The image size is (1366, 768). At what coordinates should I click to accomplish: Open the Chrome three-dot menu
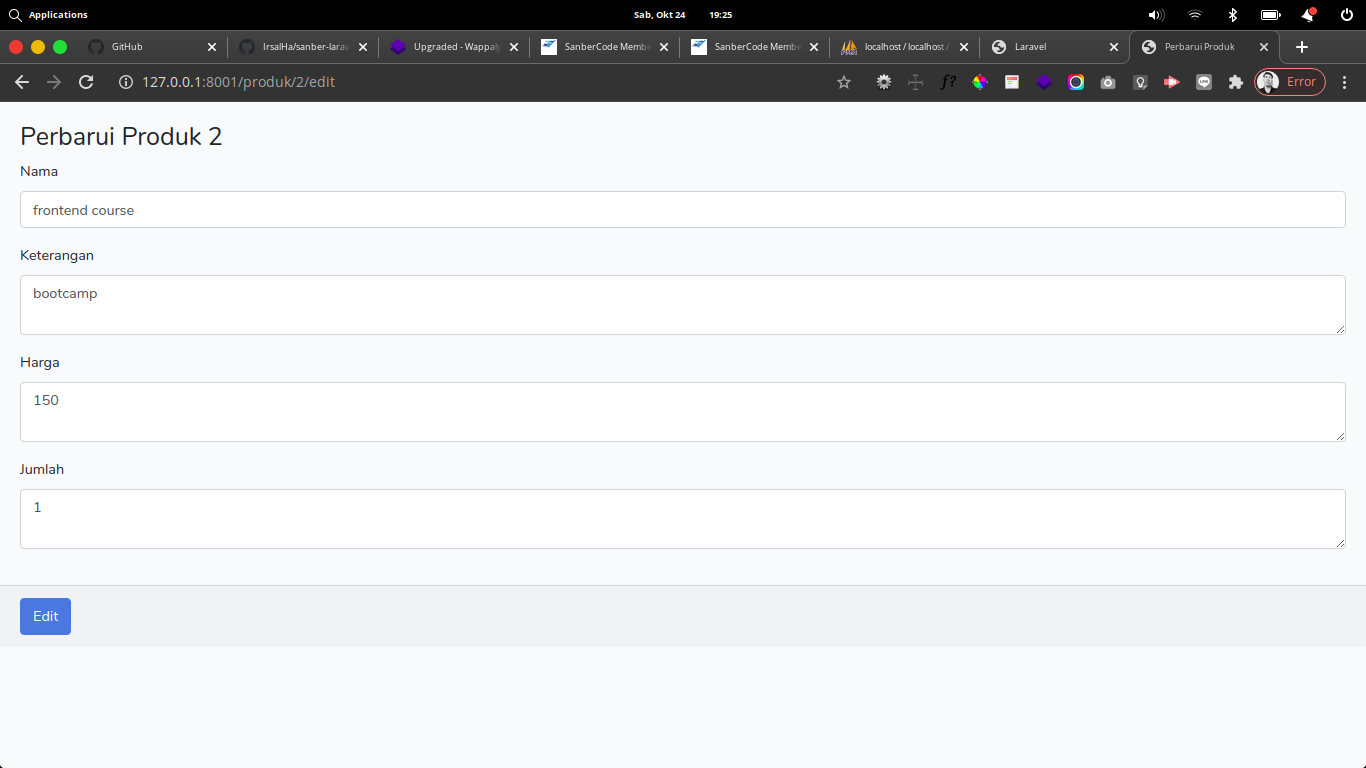(1345, 82)
